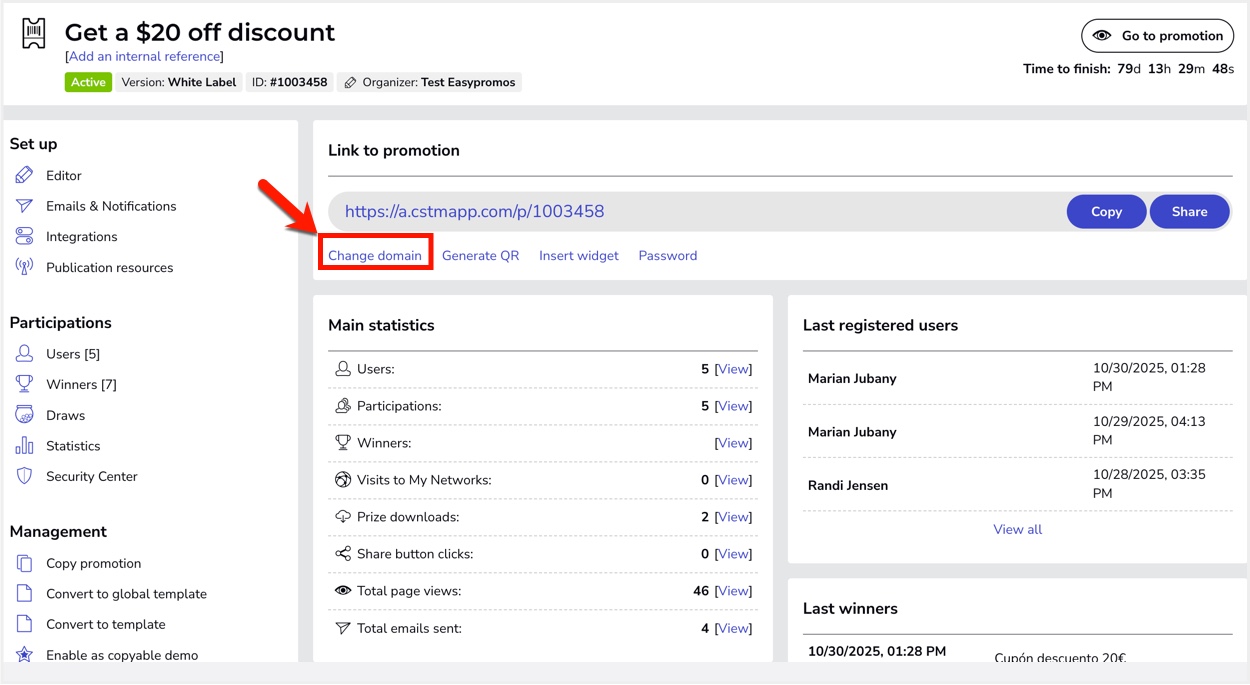This screenshot has width=1250, height=685.
Task: Open the Users [5] menu item
Action: (72, 354)
